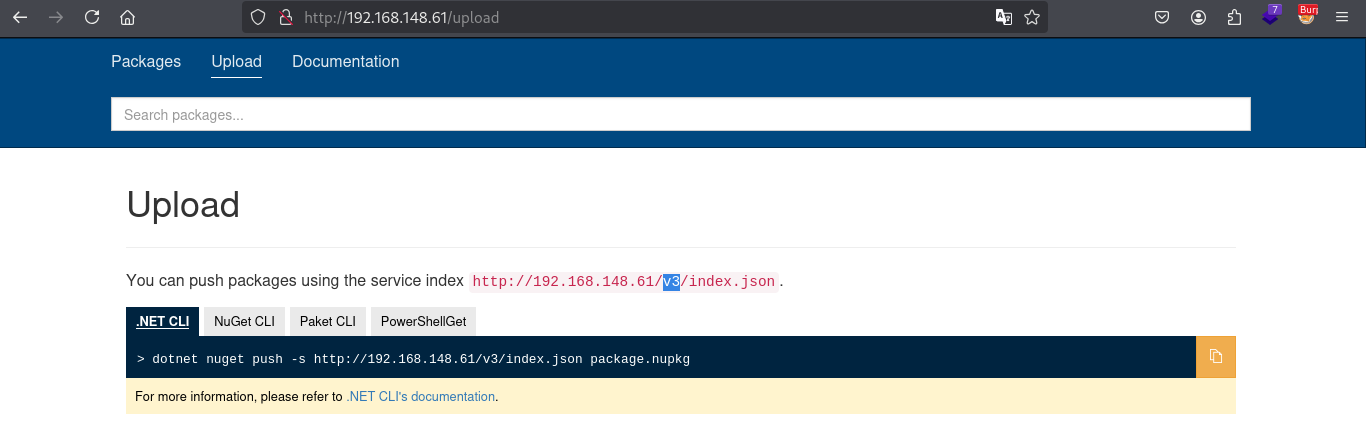Click the purple extension with badge 7
Viewport: 1366px width, 423px height.
(x=1271, y=16)
